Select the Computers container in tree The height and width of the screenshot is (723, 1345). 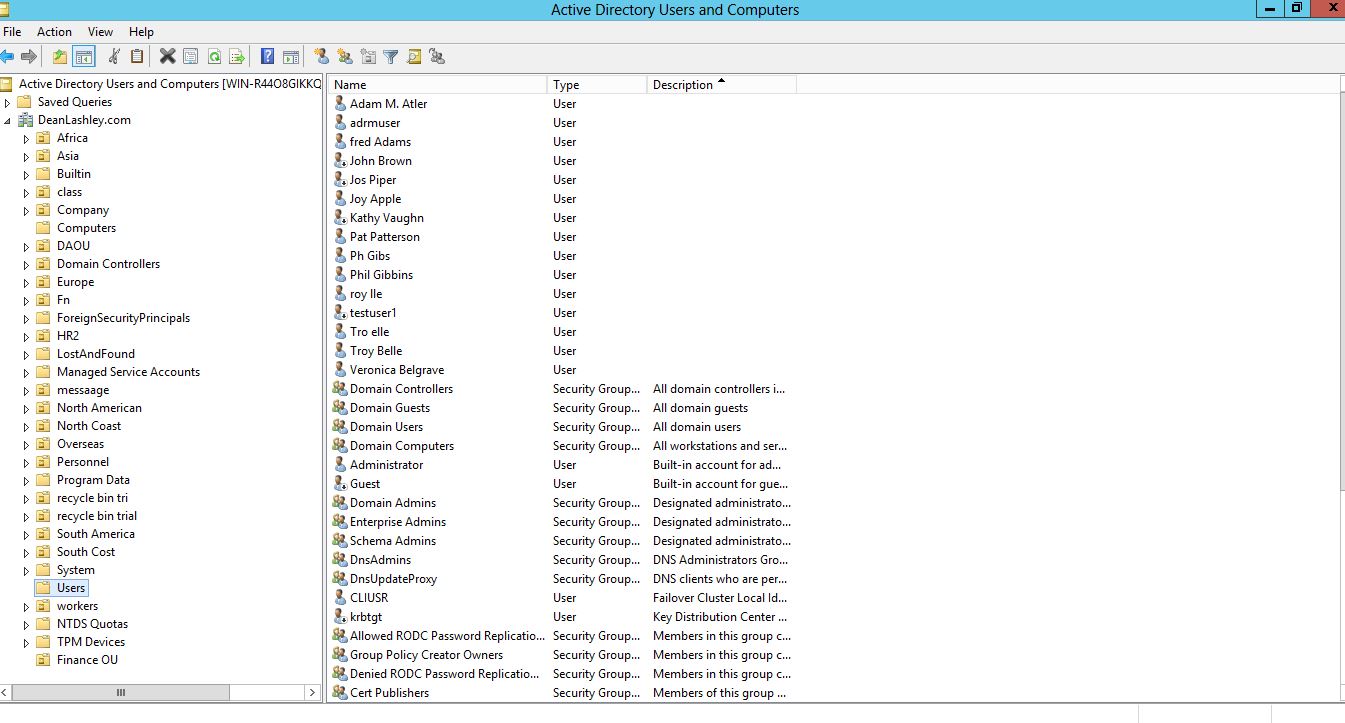coord(86,228)
